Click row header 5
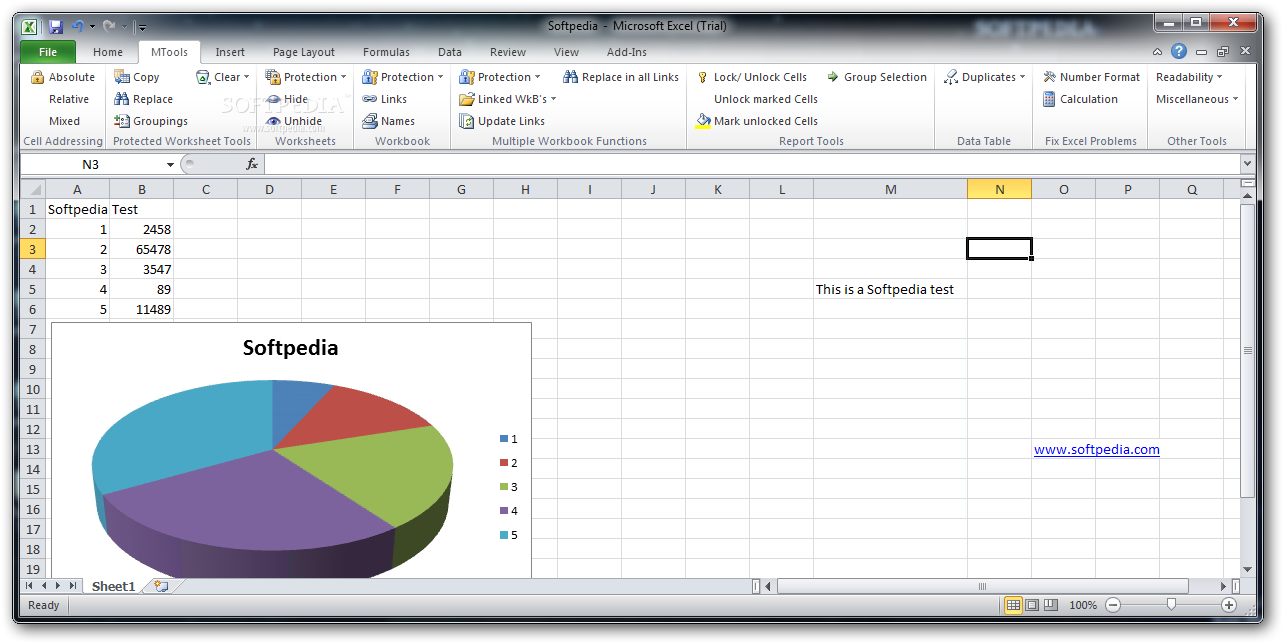1284x644 pixels. (x=32, y=289)
